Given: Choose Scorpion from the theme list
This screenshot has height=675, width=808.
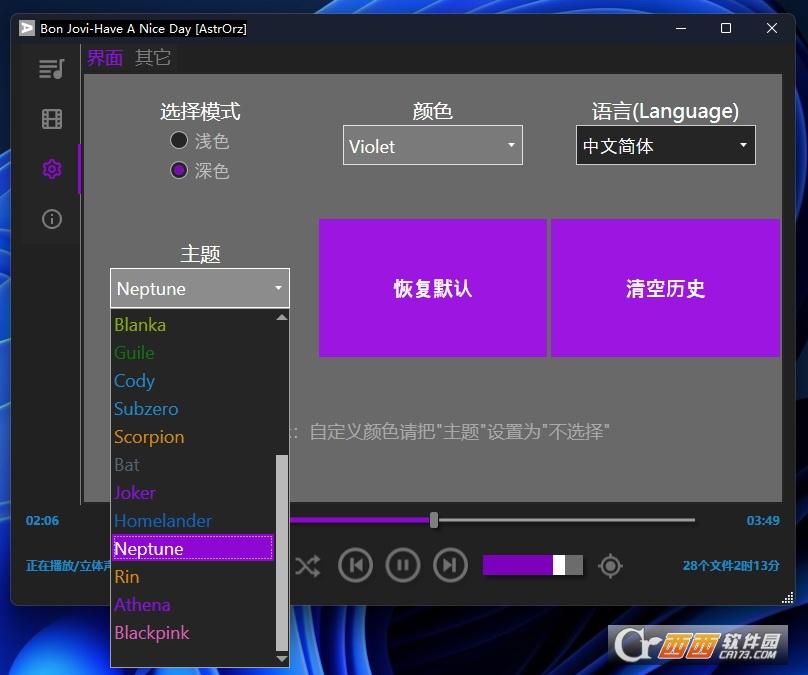Looking at the screenshot, I should click(193, 436).
